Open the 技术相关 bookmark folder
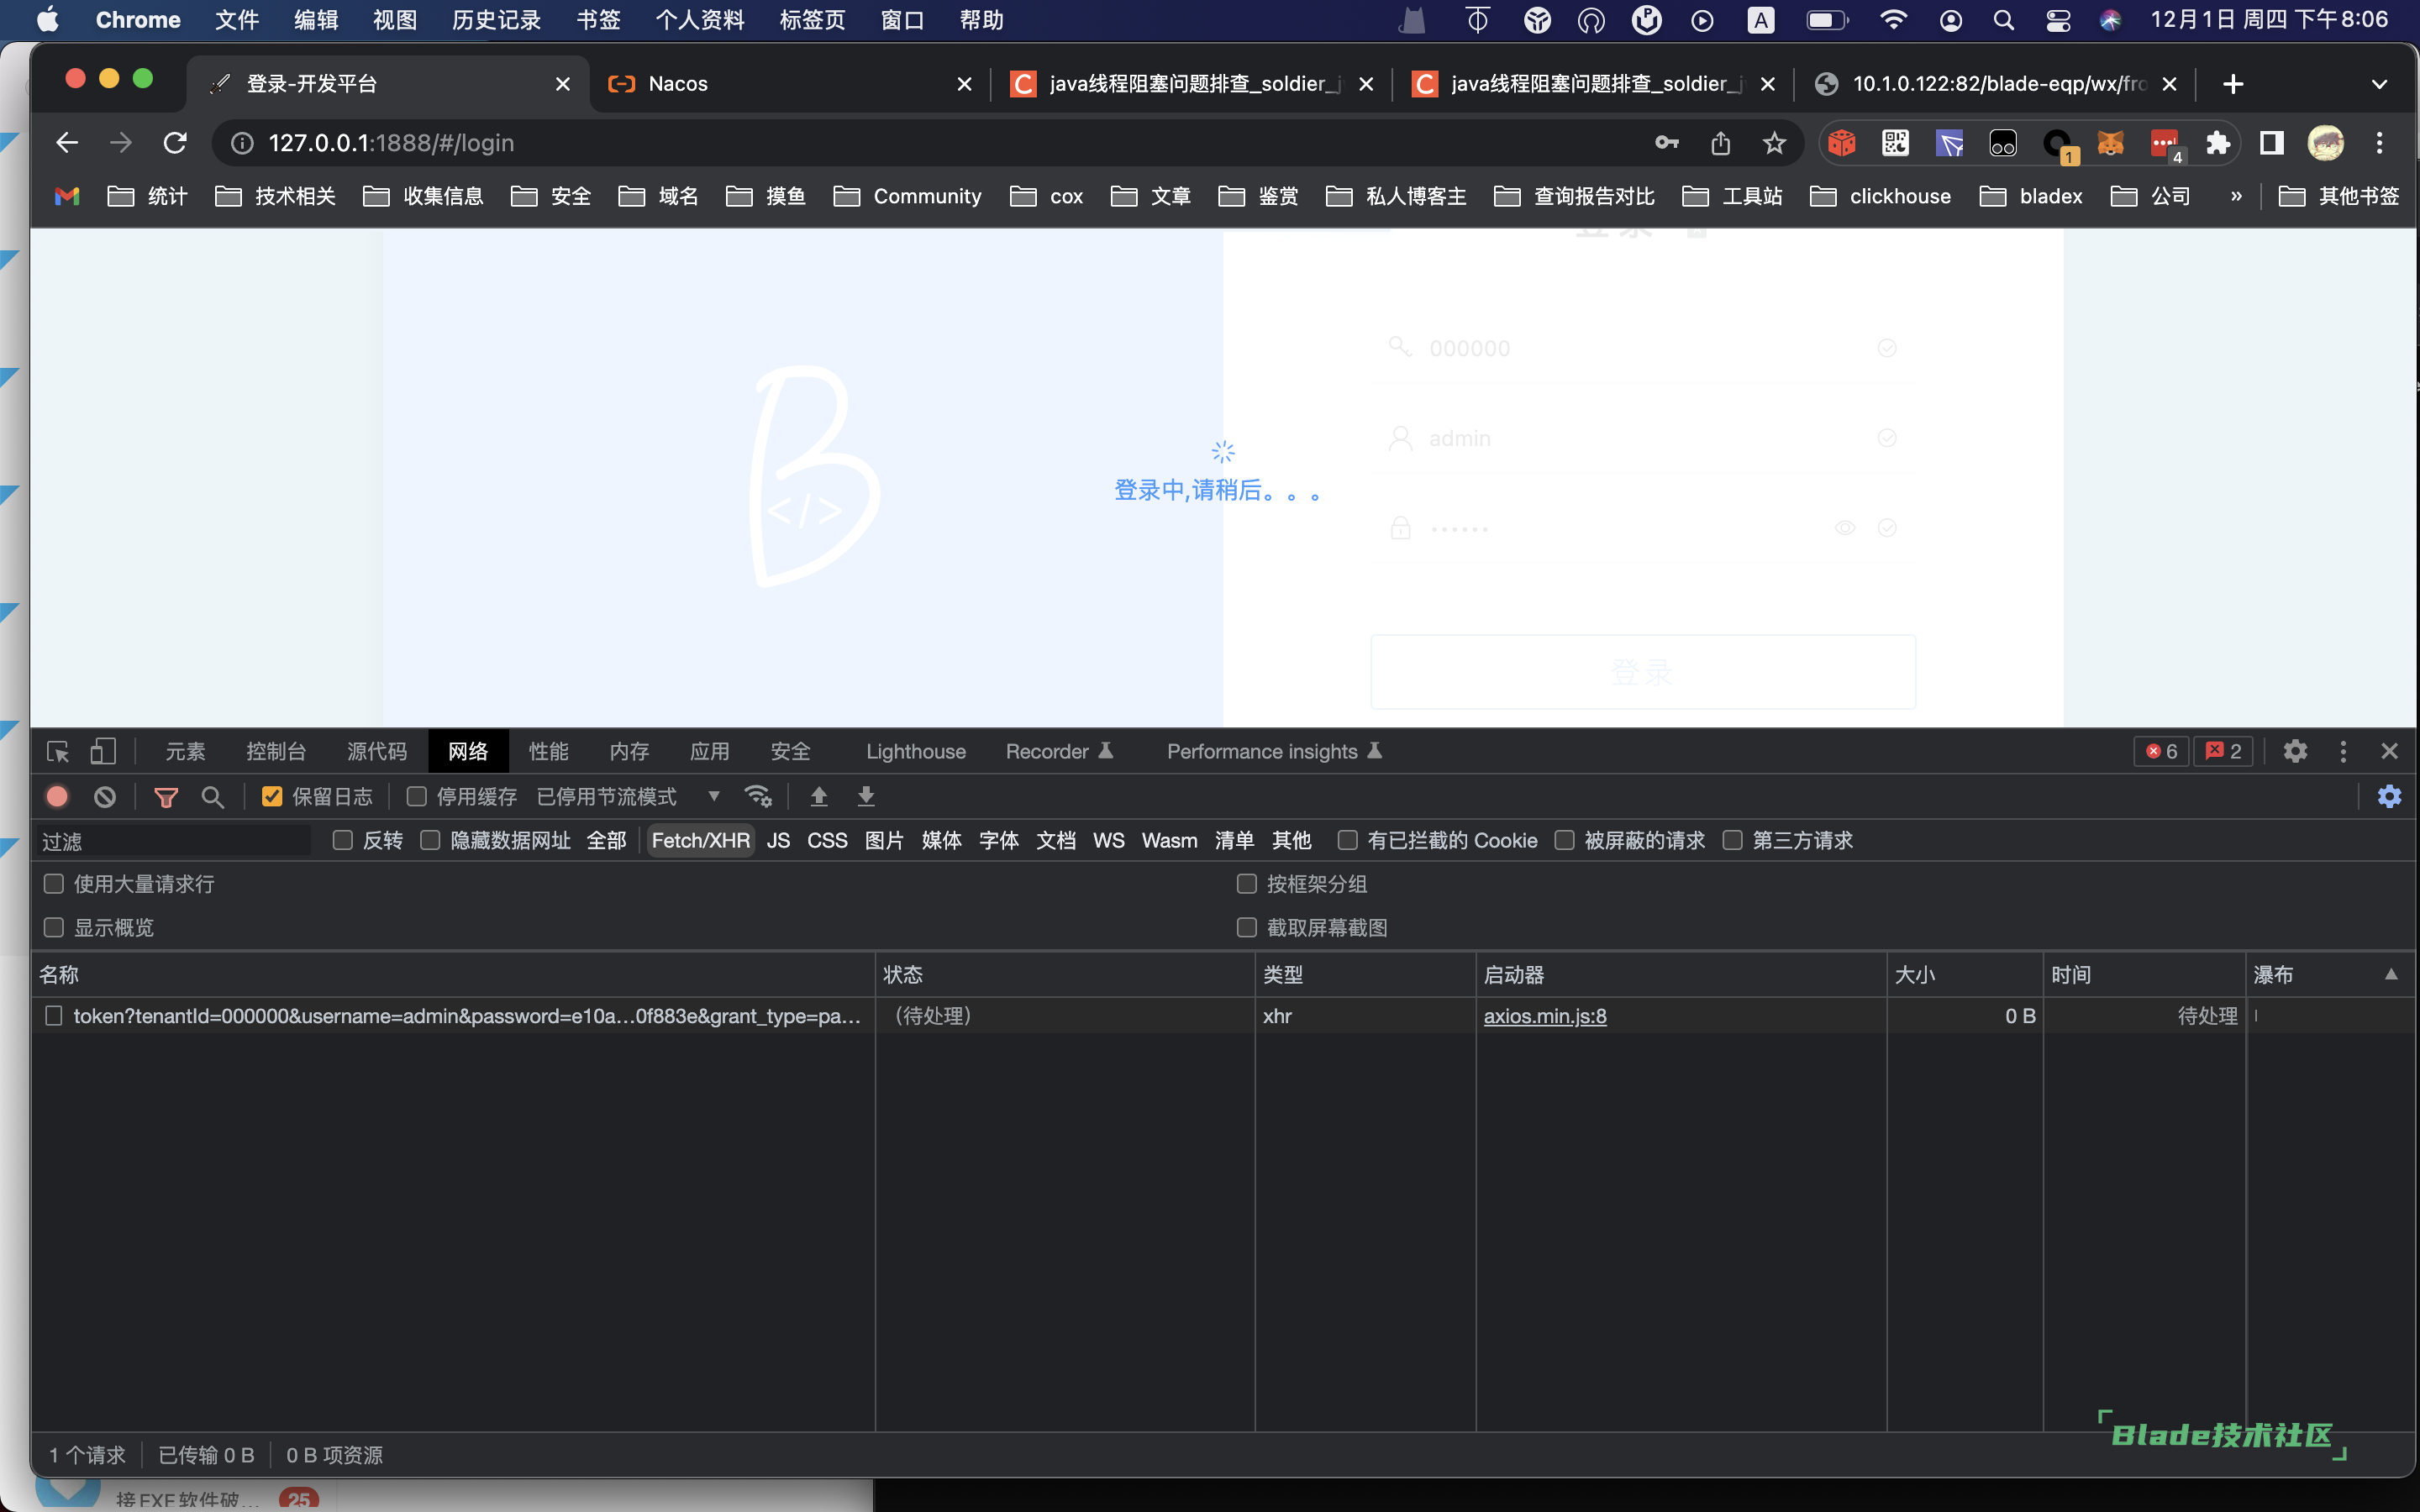The height and width of the screenshot is (1512, 2420). [x=276, y=196]
